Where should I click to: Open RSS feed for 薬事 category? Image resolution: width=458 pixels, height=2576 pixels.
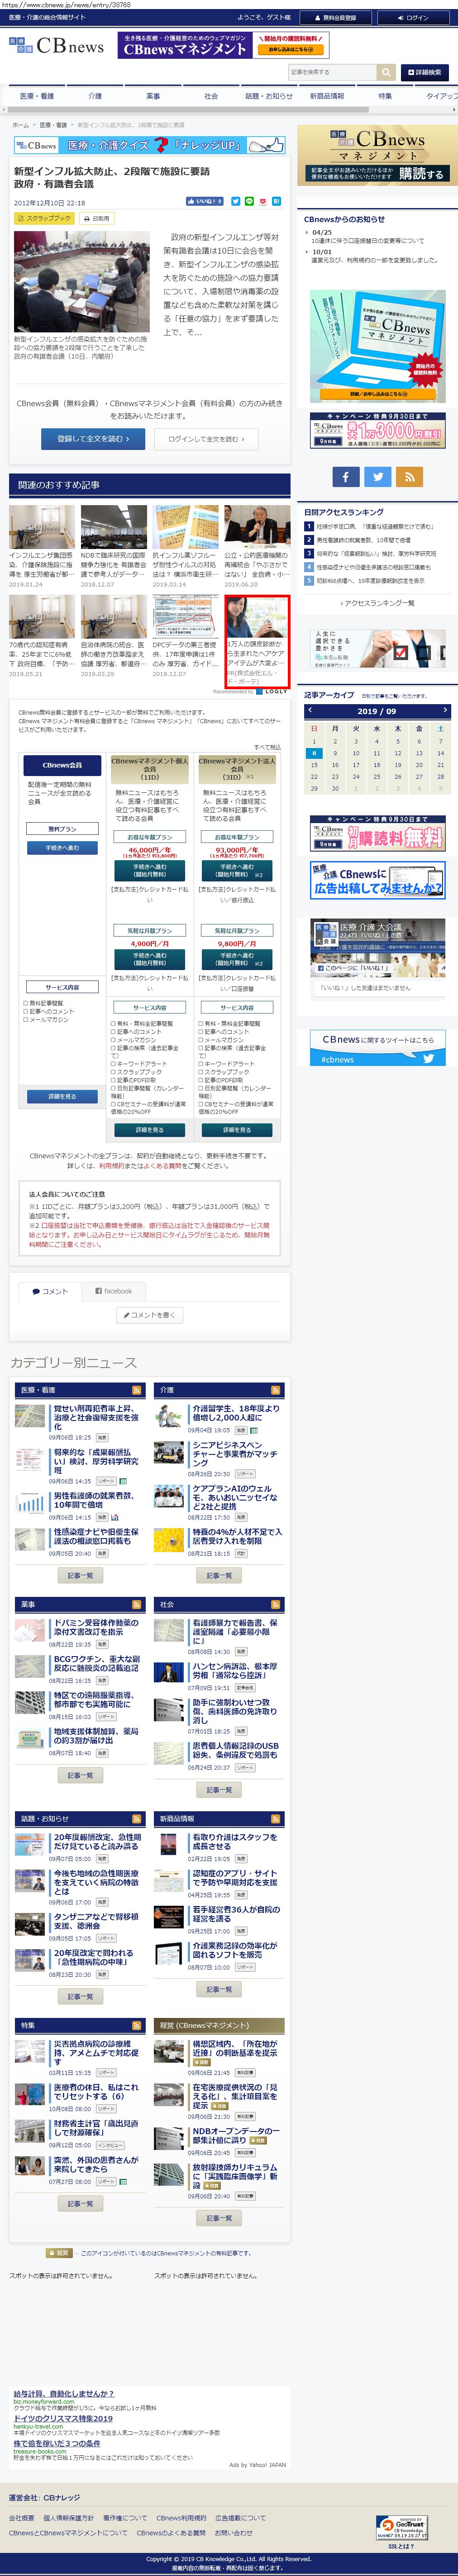(x=137, y=1604)
